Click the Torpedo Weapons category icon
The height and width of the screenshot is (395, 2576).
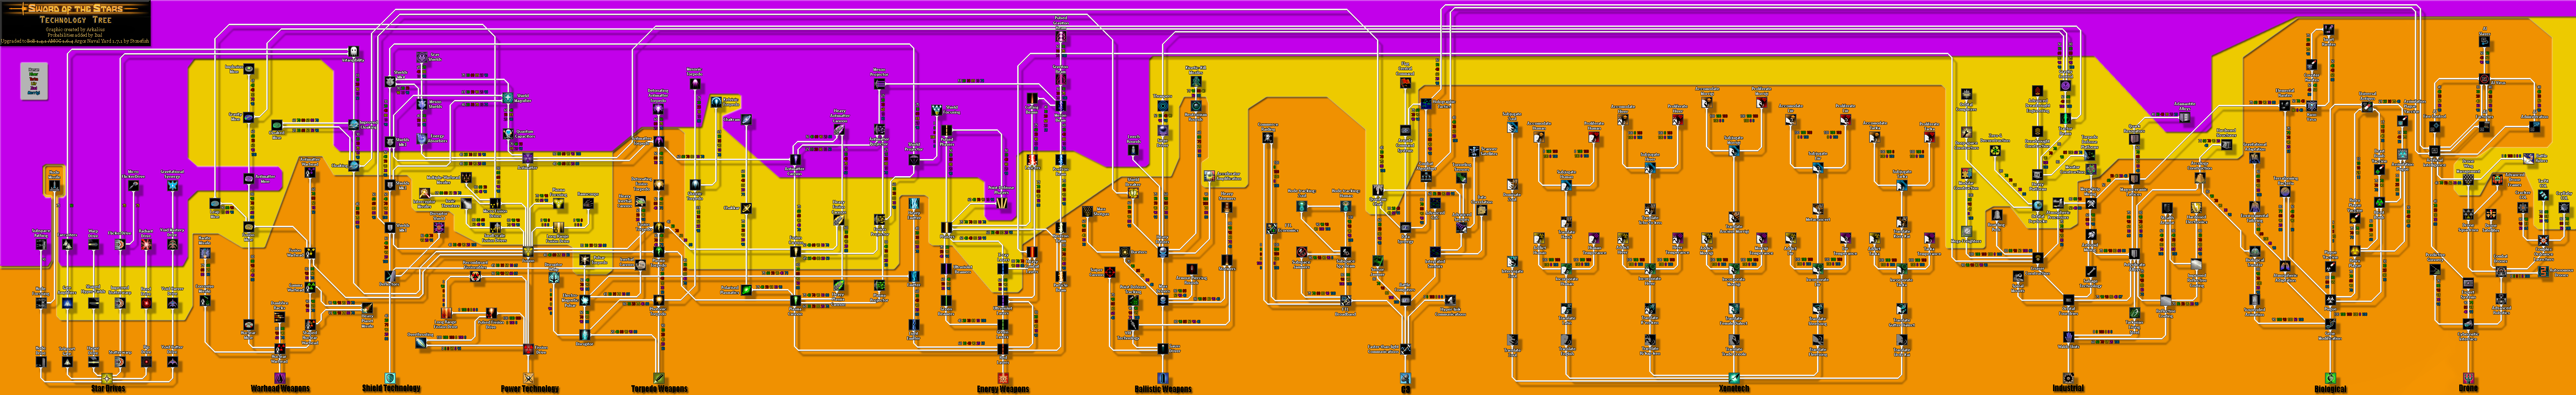tap(659, 378)
